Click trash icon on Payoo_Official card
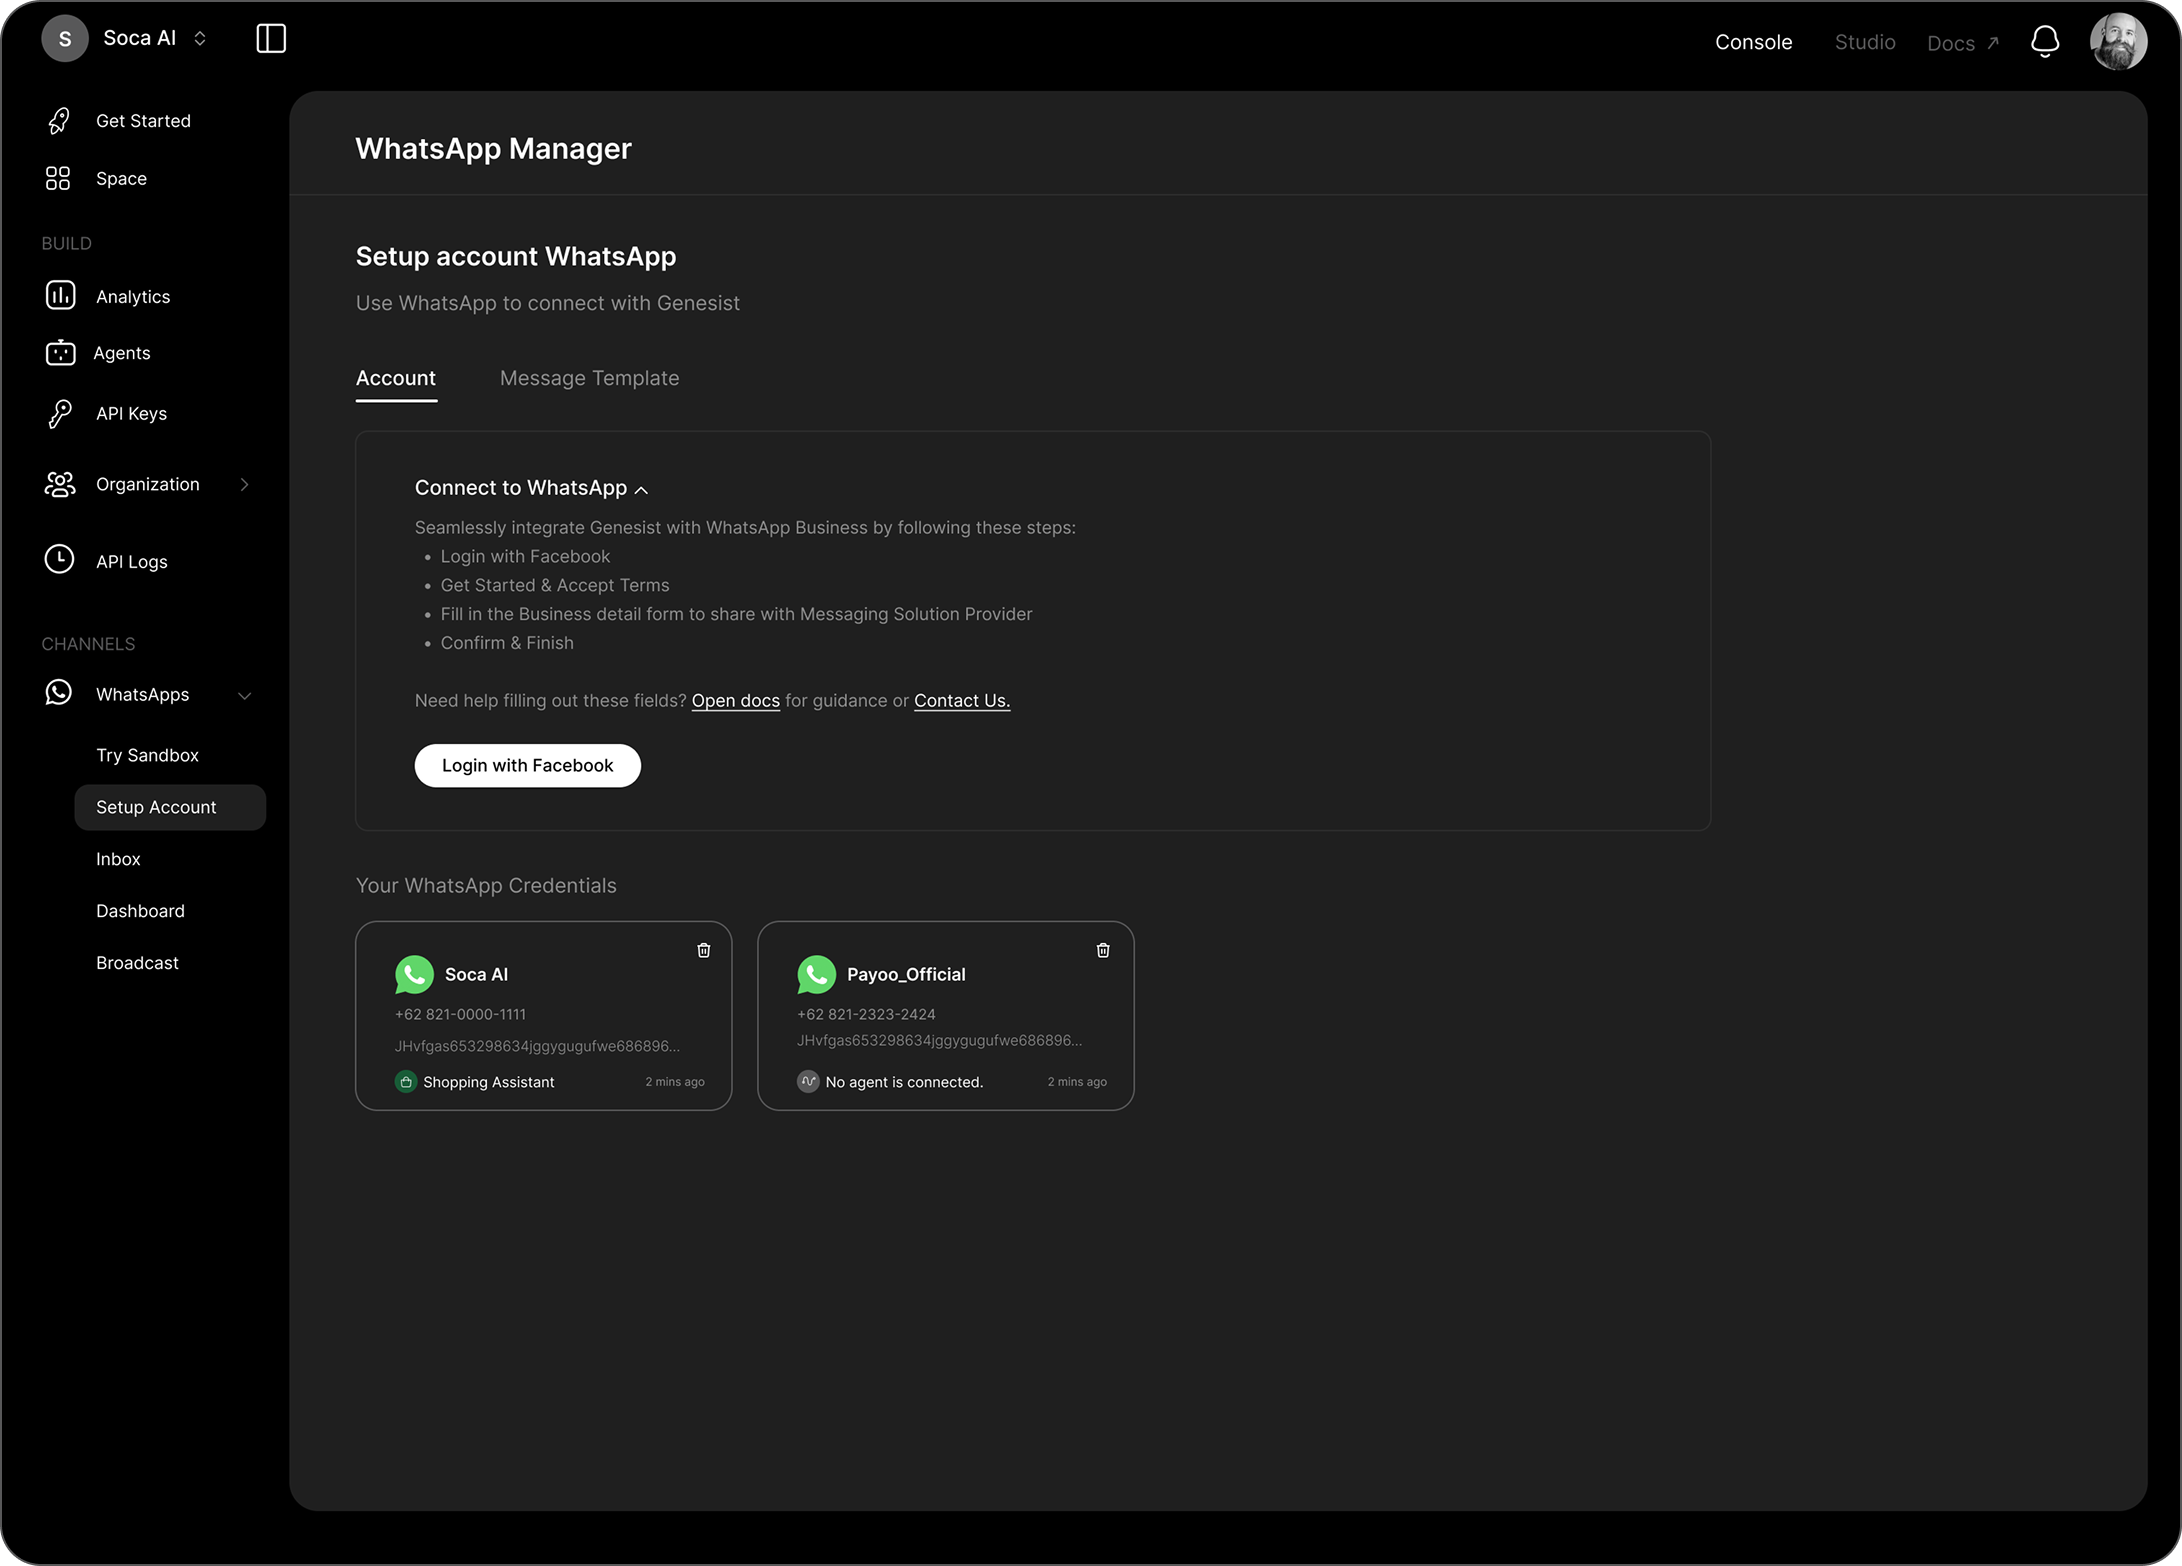This screenshot has width=2182, height=1566. (1102, 950)
